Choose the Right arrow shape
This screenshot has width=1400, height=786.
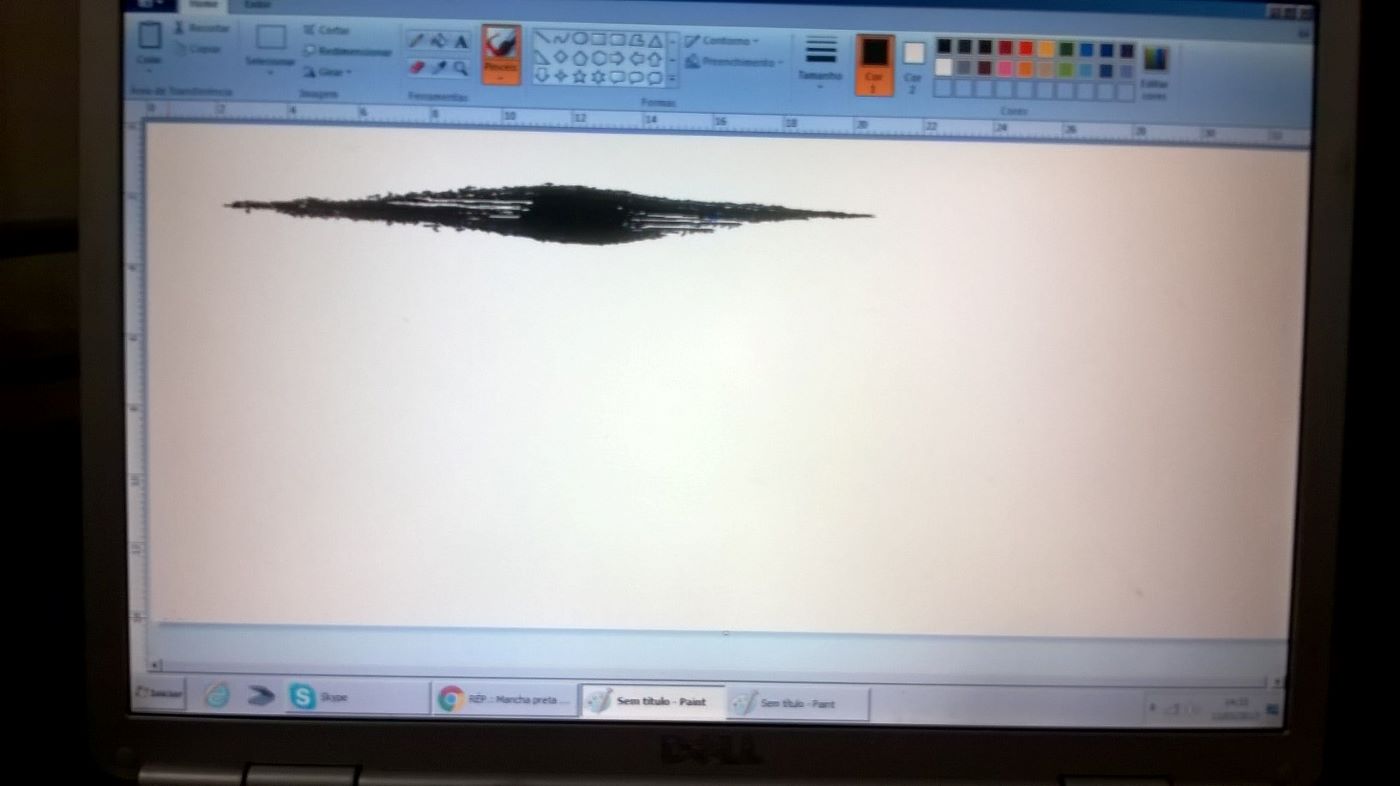coord(617,59)
